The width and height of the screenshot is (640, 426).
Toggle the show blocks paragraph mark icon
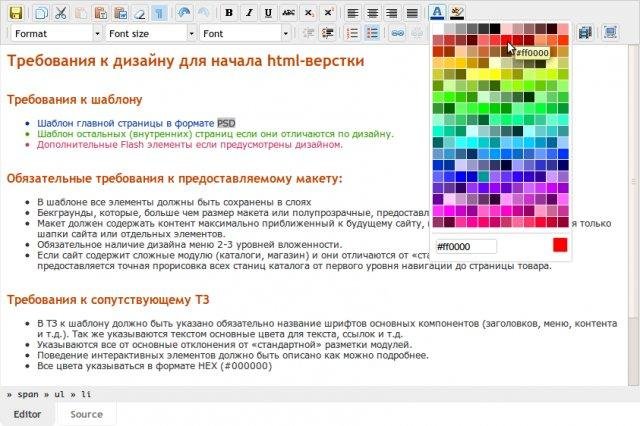point(159,13)
